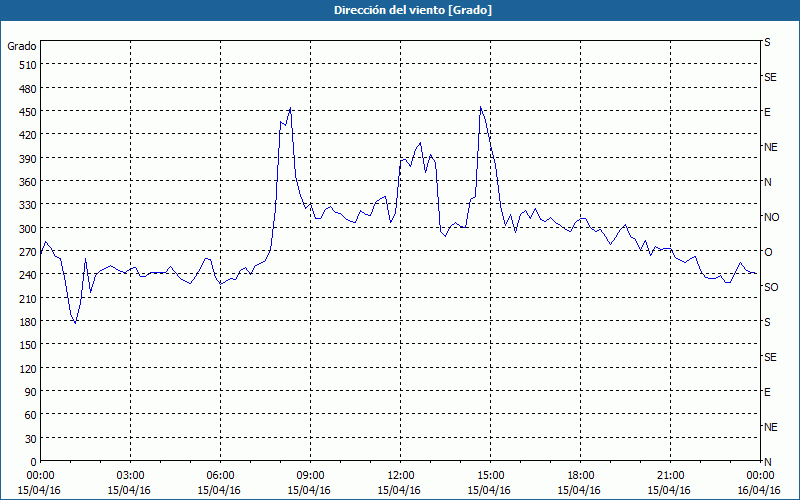
Task: Click the 180 value on the degree axis
Action: coord(28,322)
